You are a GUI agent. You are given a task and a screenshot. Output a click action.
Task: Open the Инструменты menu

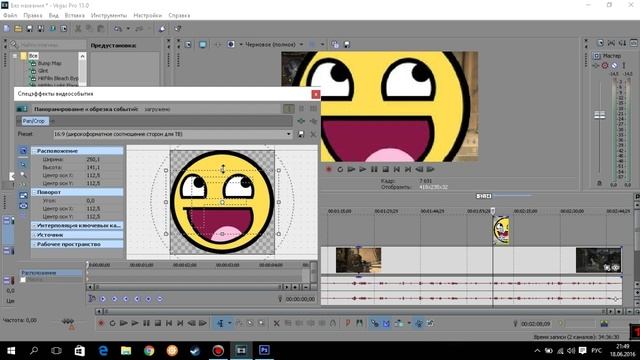click(x=109, y=16)
